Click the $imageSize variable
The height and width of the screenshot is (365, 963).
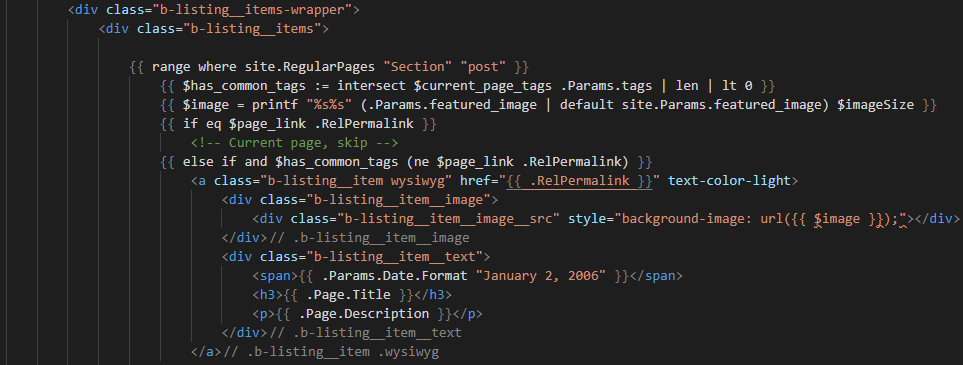pos(876,104)
